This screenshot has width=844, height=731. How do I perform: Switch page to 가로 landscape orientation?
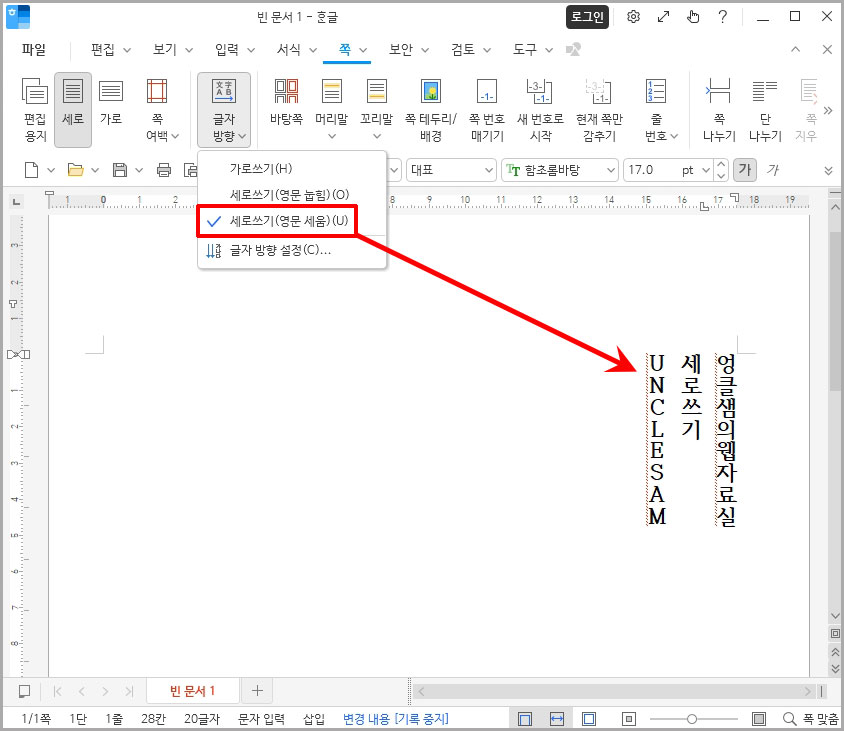111,105
